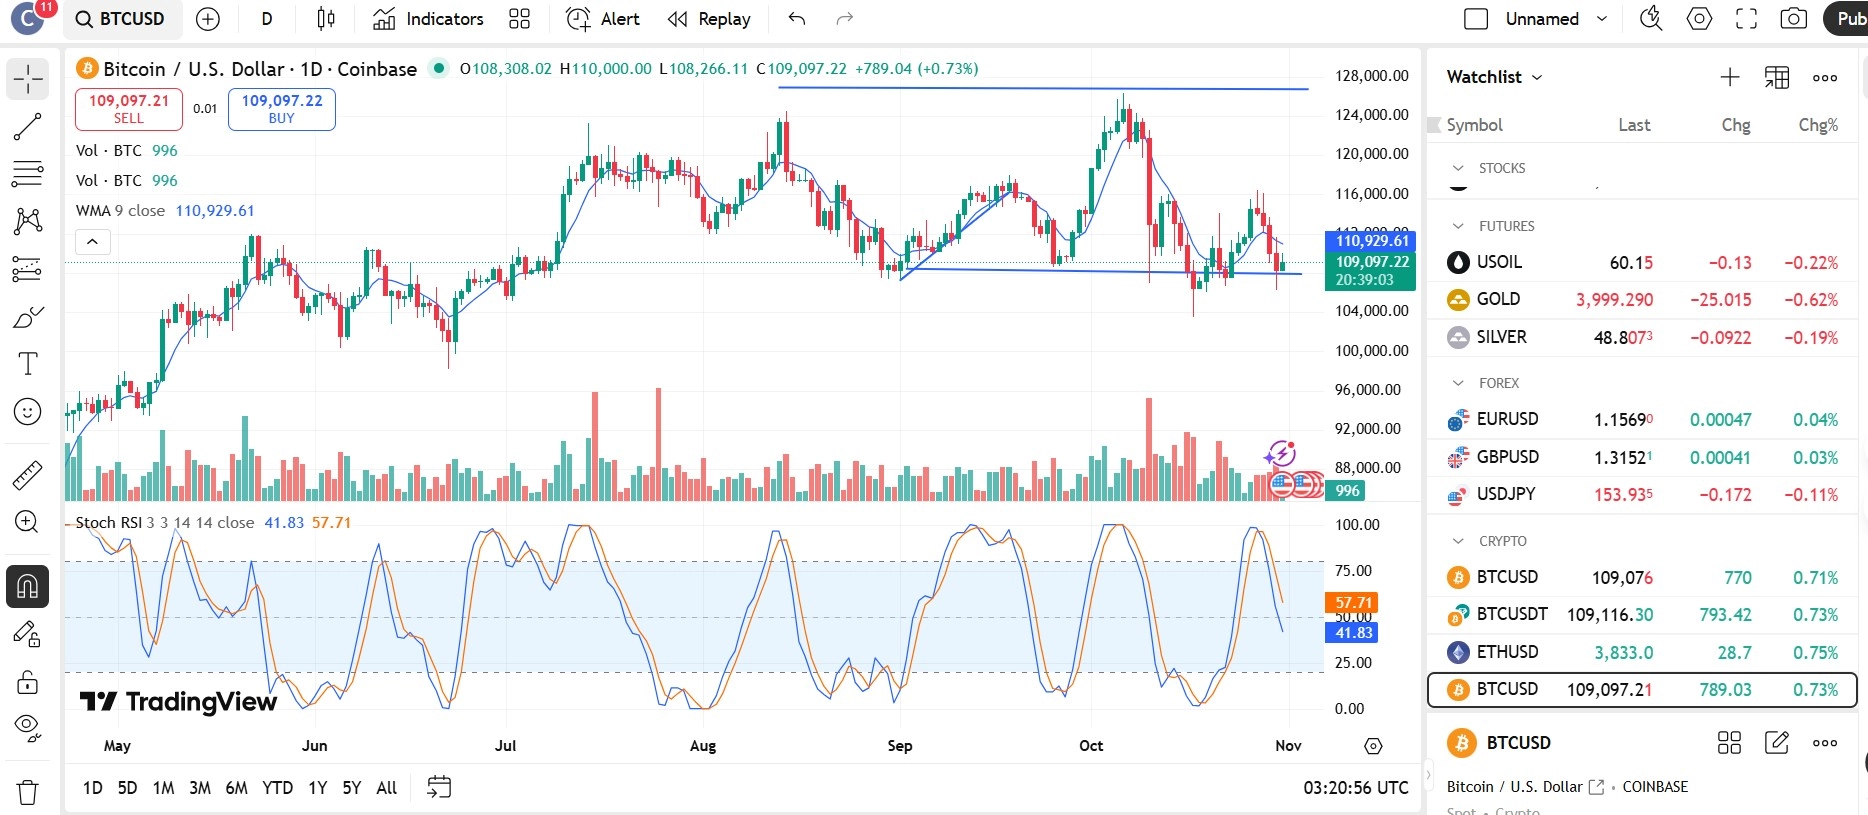The width and height of the screenshot is (1868, 815).
Task: Take a chart snapshot with camera icon
Action: (x=1793, y=19)
